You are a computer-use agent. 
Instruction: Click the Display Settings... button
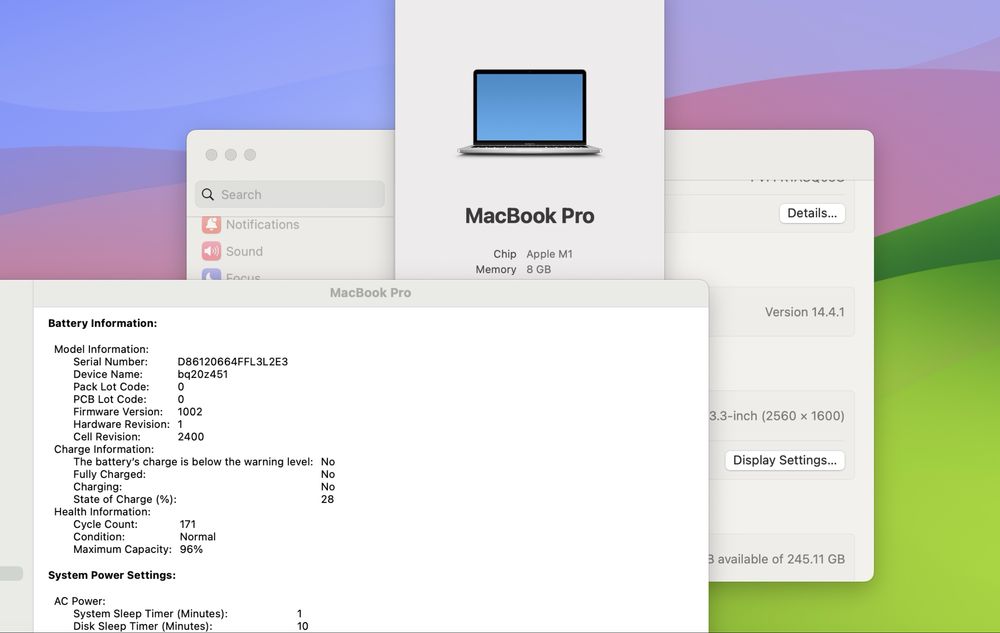tap(784, 460)
